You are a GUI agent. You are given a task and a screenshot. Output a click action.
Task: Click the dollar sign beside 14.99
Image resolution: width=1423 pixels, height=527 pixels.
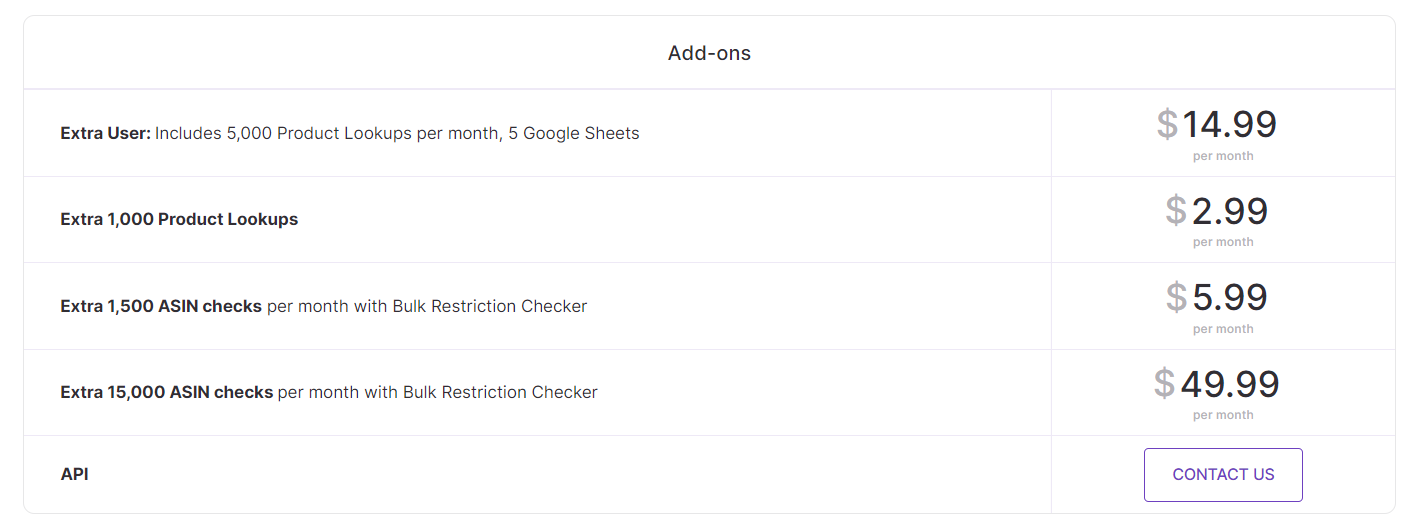(1167, 125)
